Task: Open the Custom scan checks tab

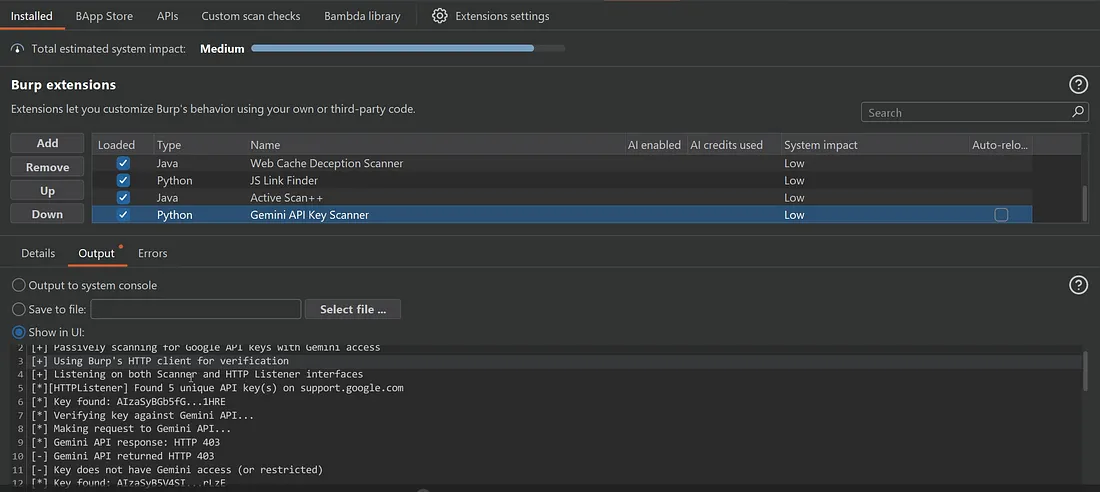Action: 250,15
